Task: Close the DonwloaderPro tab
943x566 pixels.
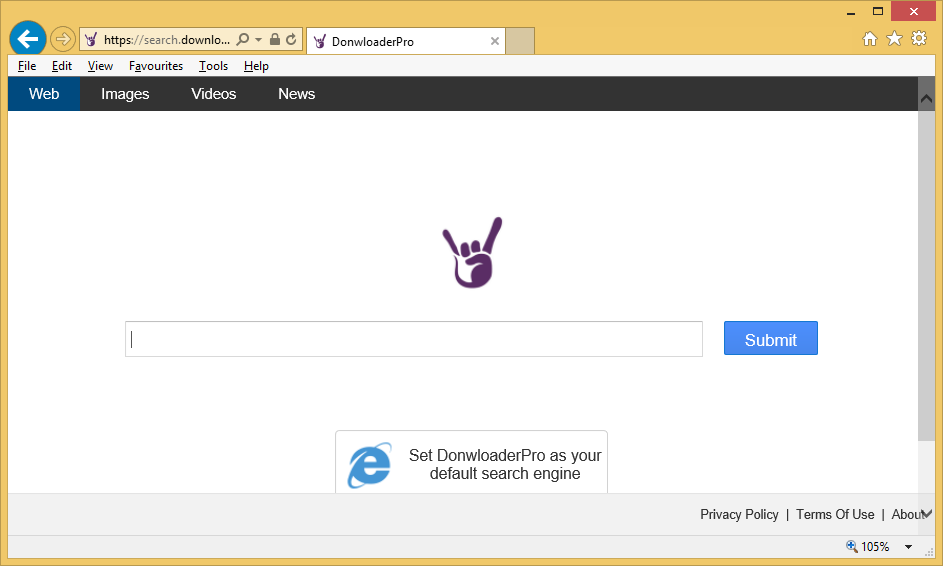Action: point(495,41)
